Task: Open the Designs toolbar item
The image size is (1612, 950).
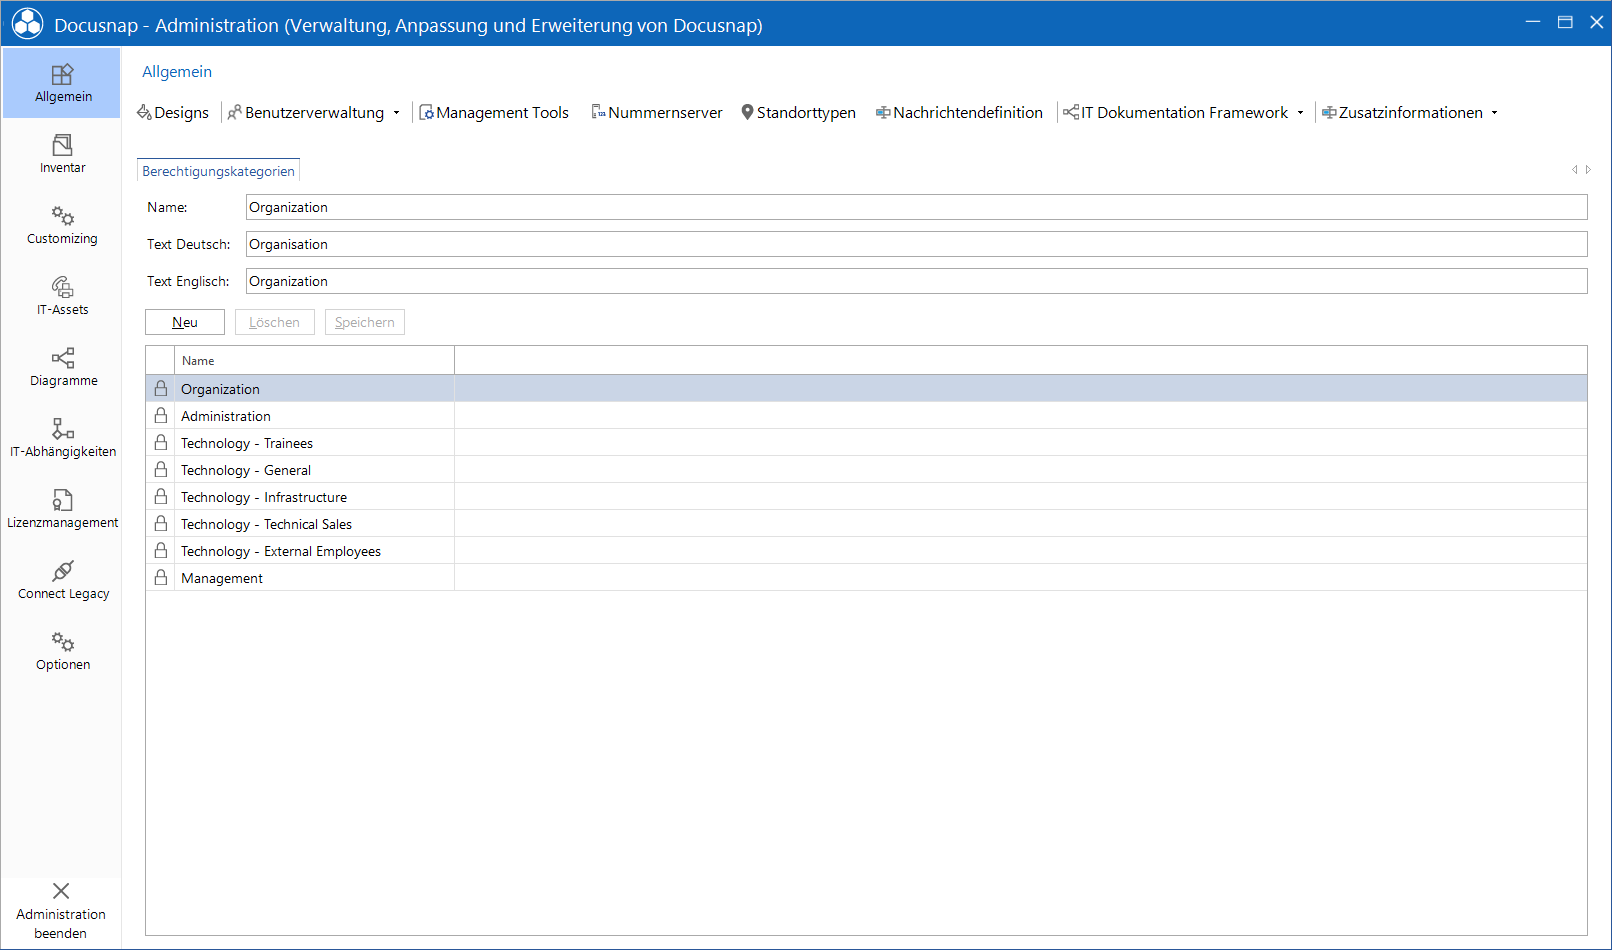Action: 173,113
